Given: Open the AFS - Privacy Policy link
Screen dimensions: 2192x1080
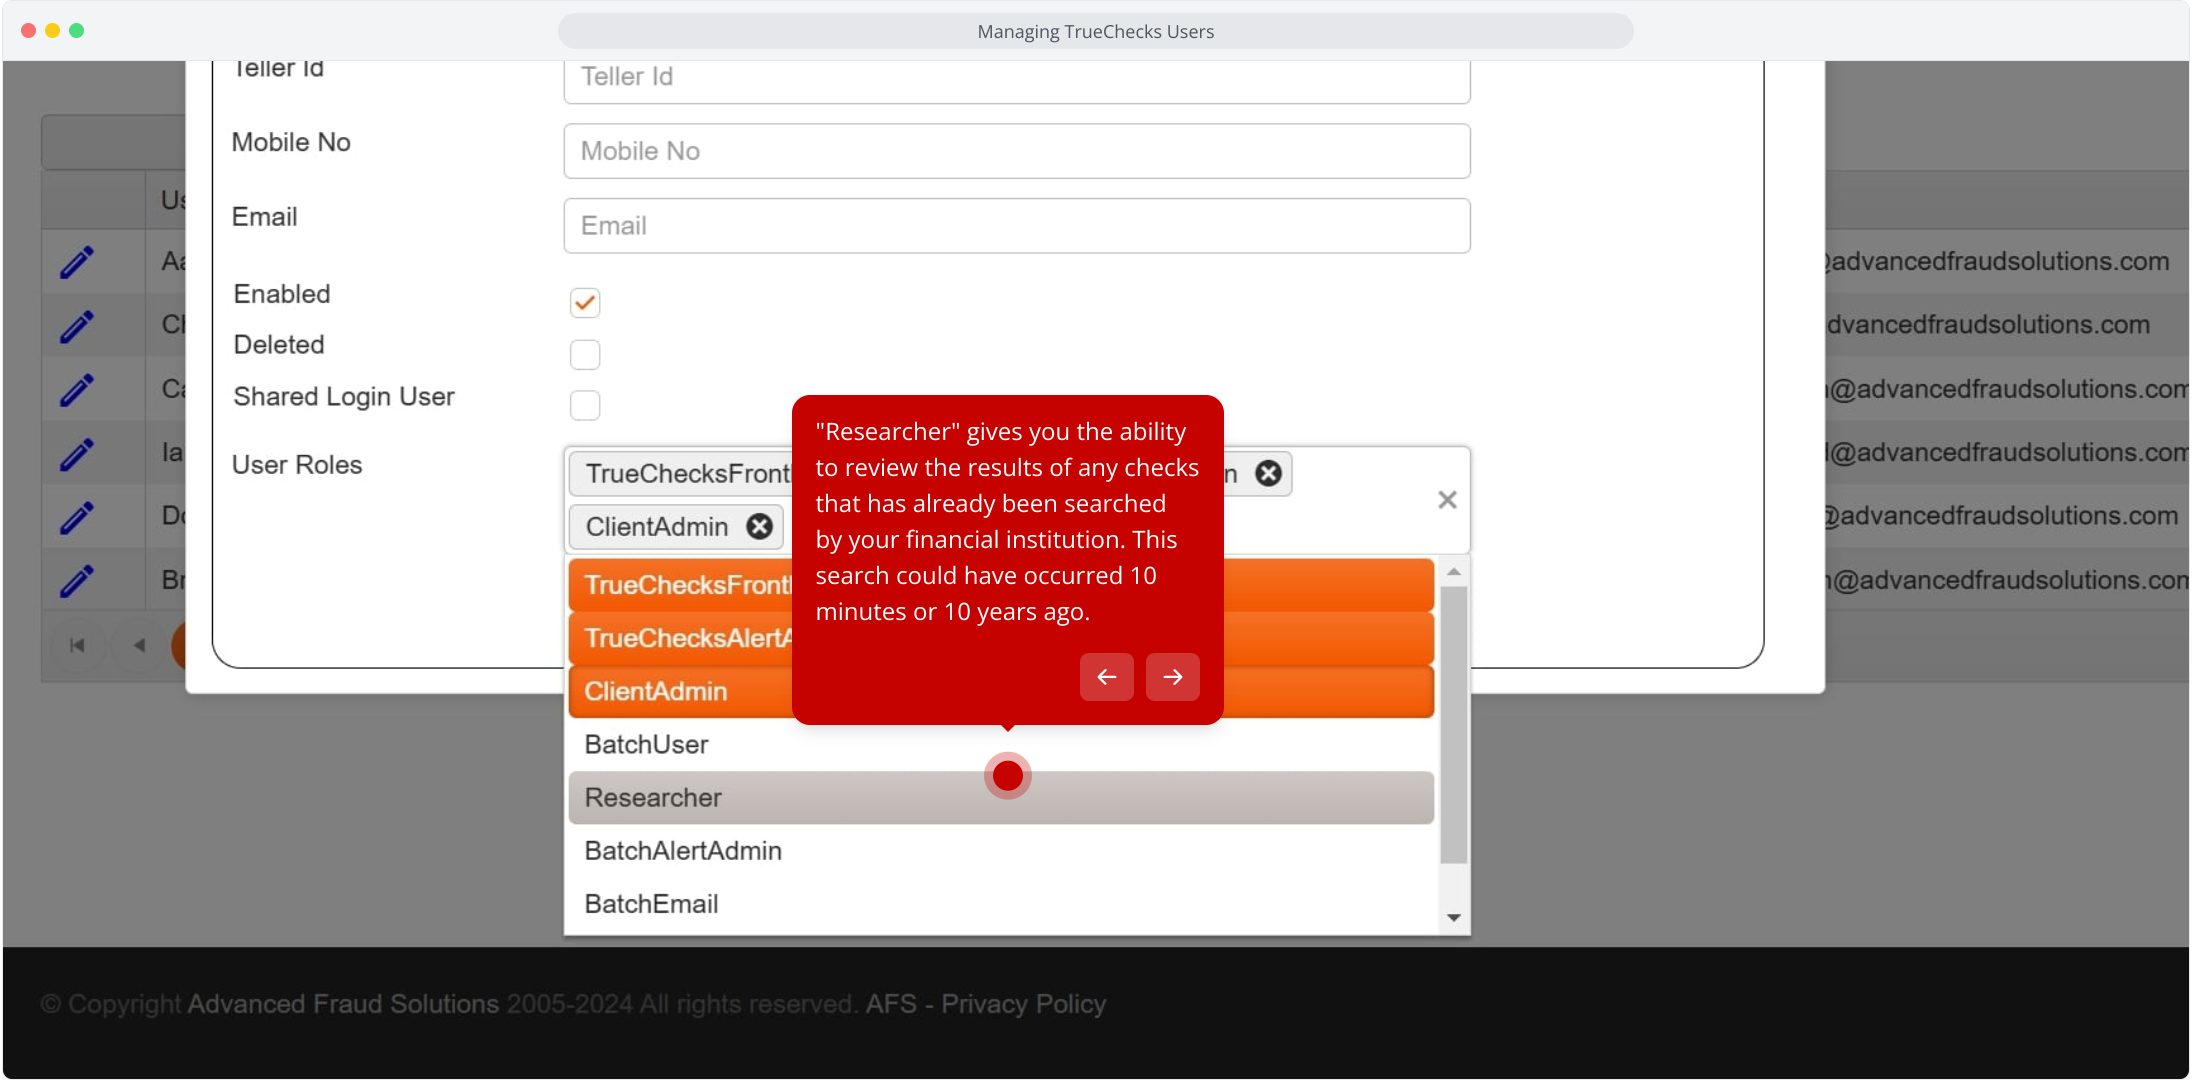Looking at the screenshot, I should [986, 1003].
